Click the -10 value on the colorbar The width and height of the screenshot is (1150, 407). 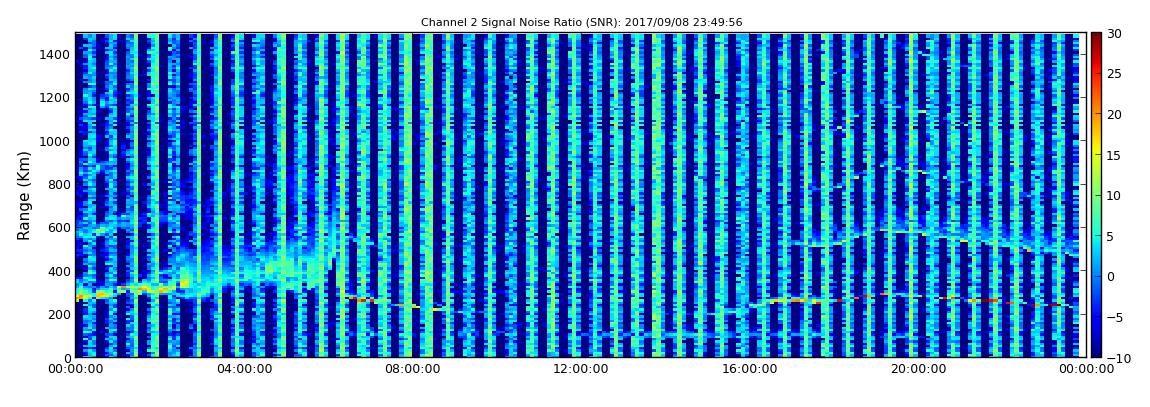tap(1118, 357)
